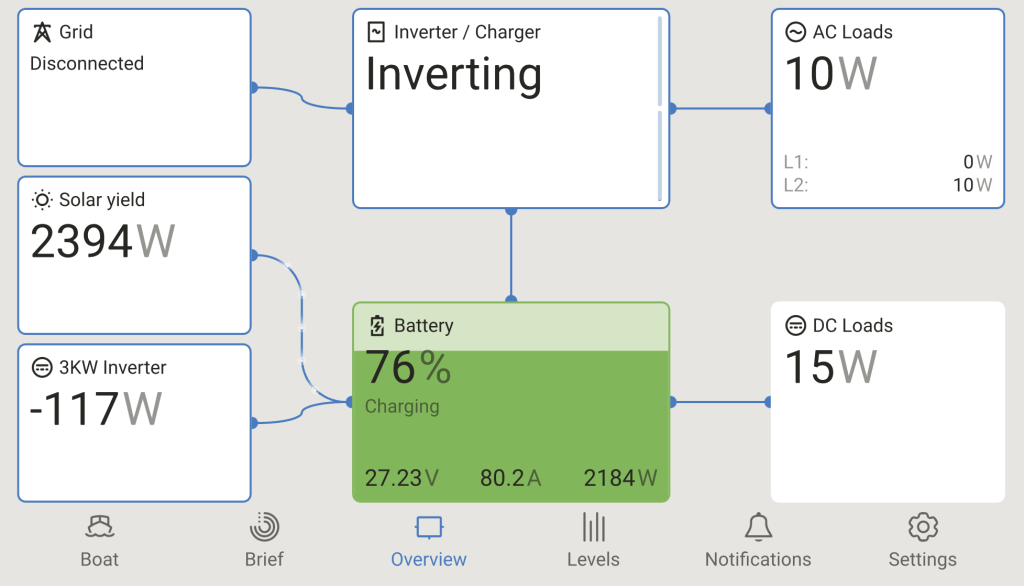Click the Grid pylon icon

click(x=42, y=32)
